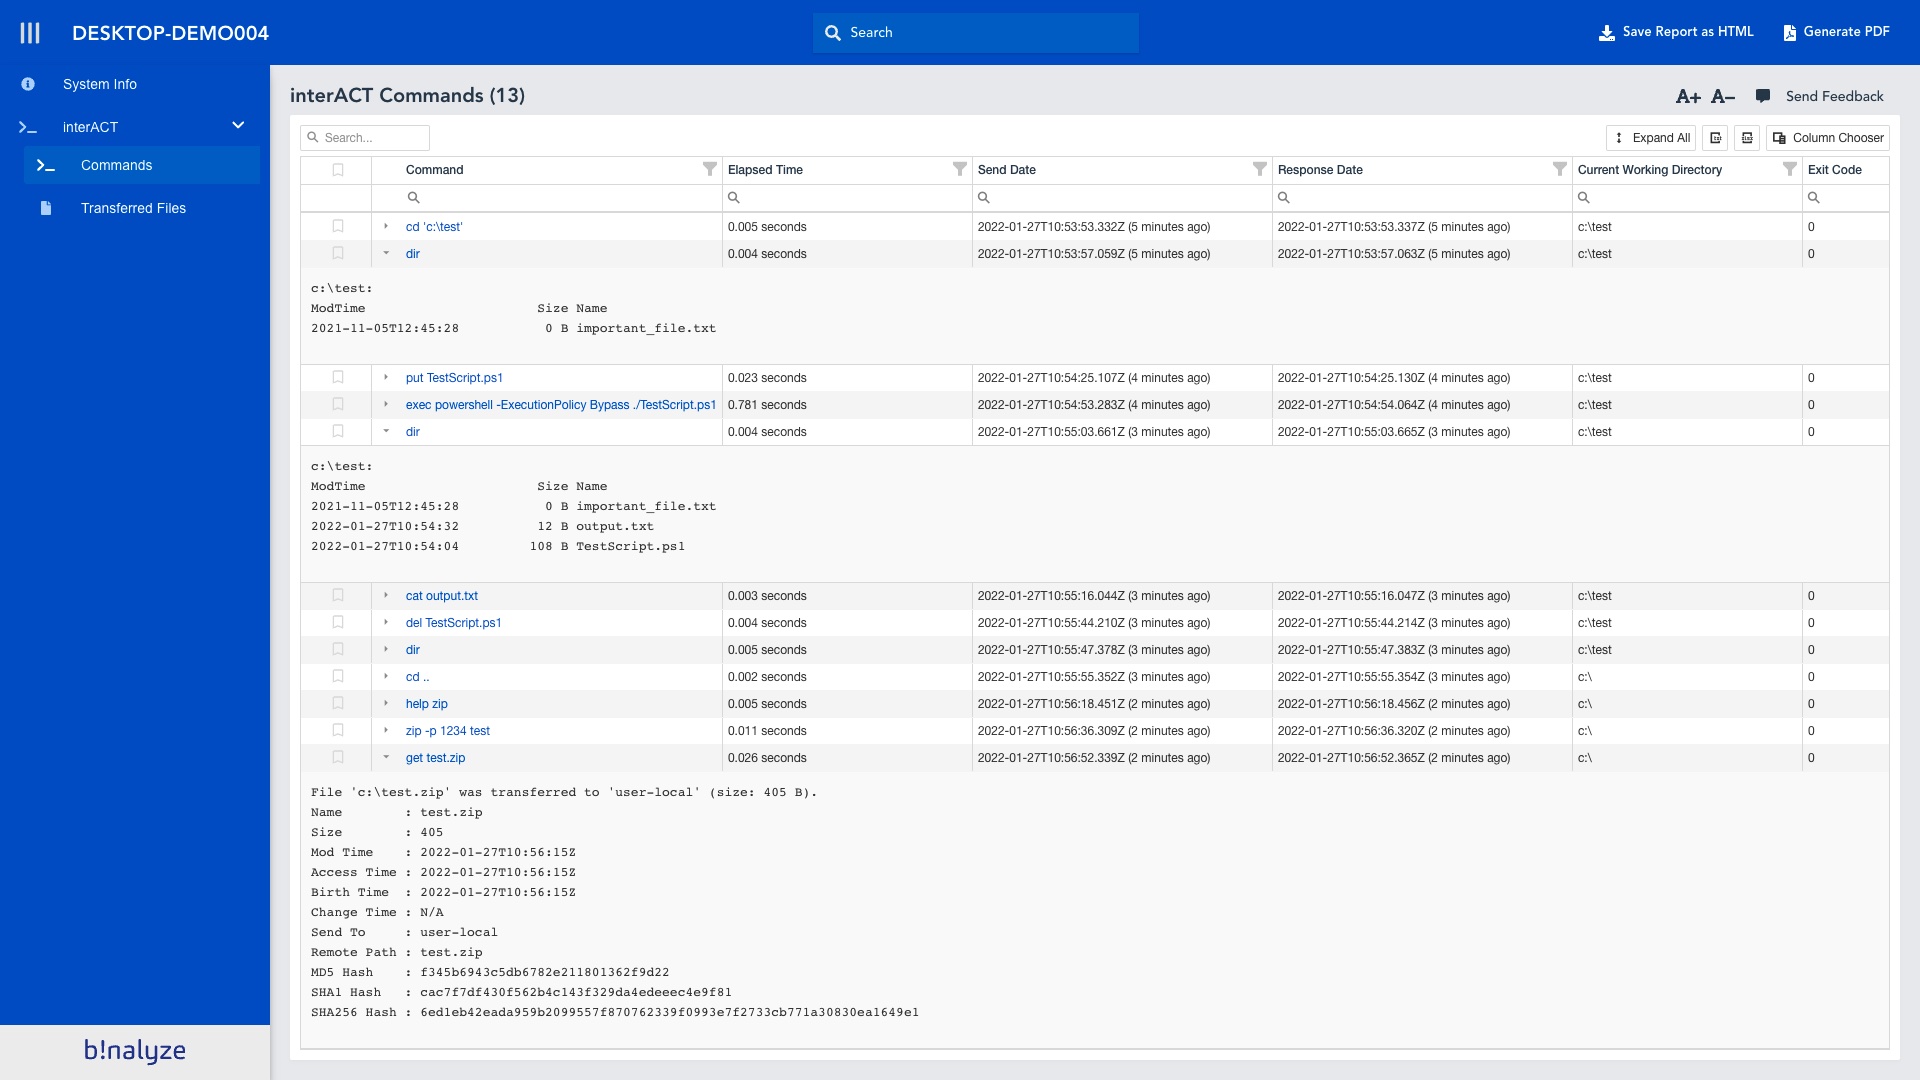Viewport: 1920px width, 1080px height.
Task: Click the Expand All button
Action: (x=1651, y=138)
